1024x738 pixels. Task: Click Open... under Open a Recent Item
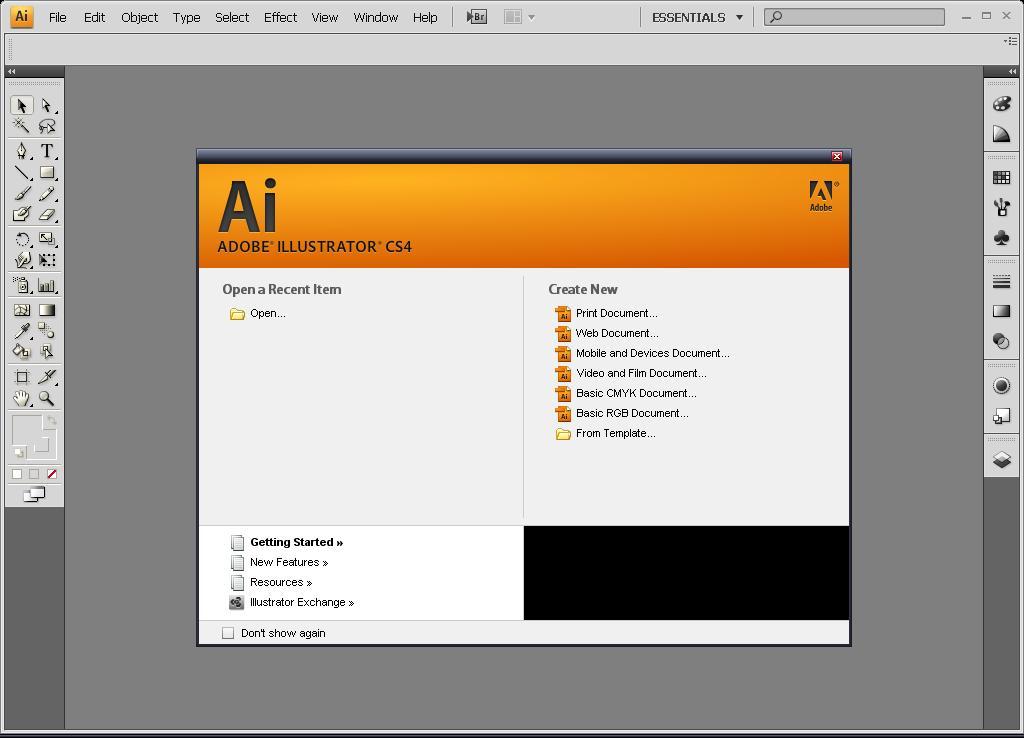tap(258, 313)
